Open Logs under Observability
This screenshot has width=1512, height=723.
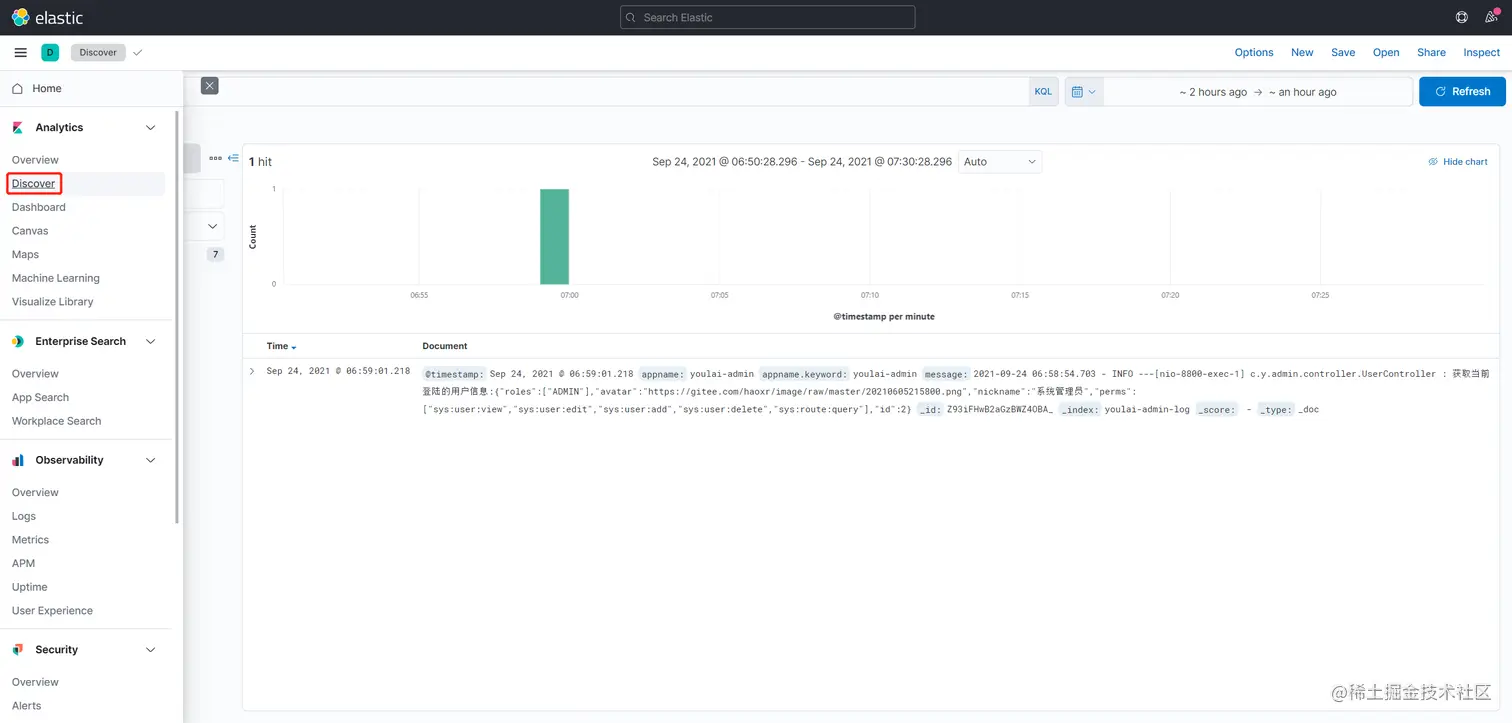click(24, 516)
